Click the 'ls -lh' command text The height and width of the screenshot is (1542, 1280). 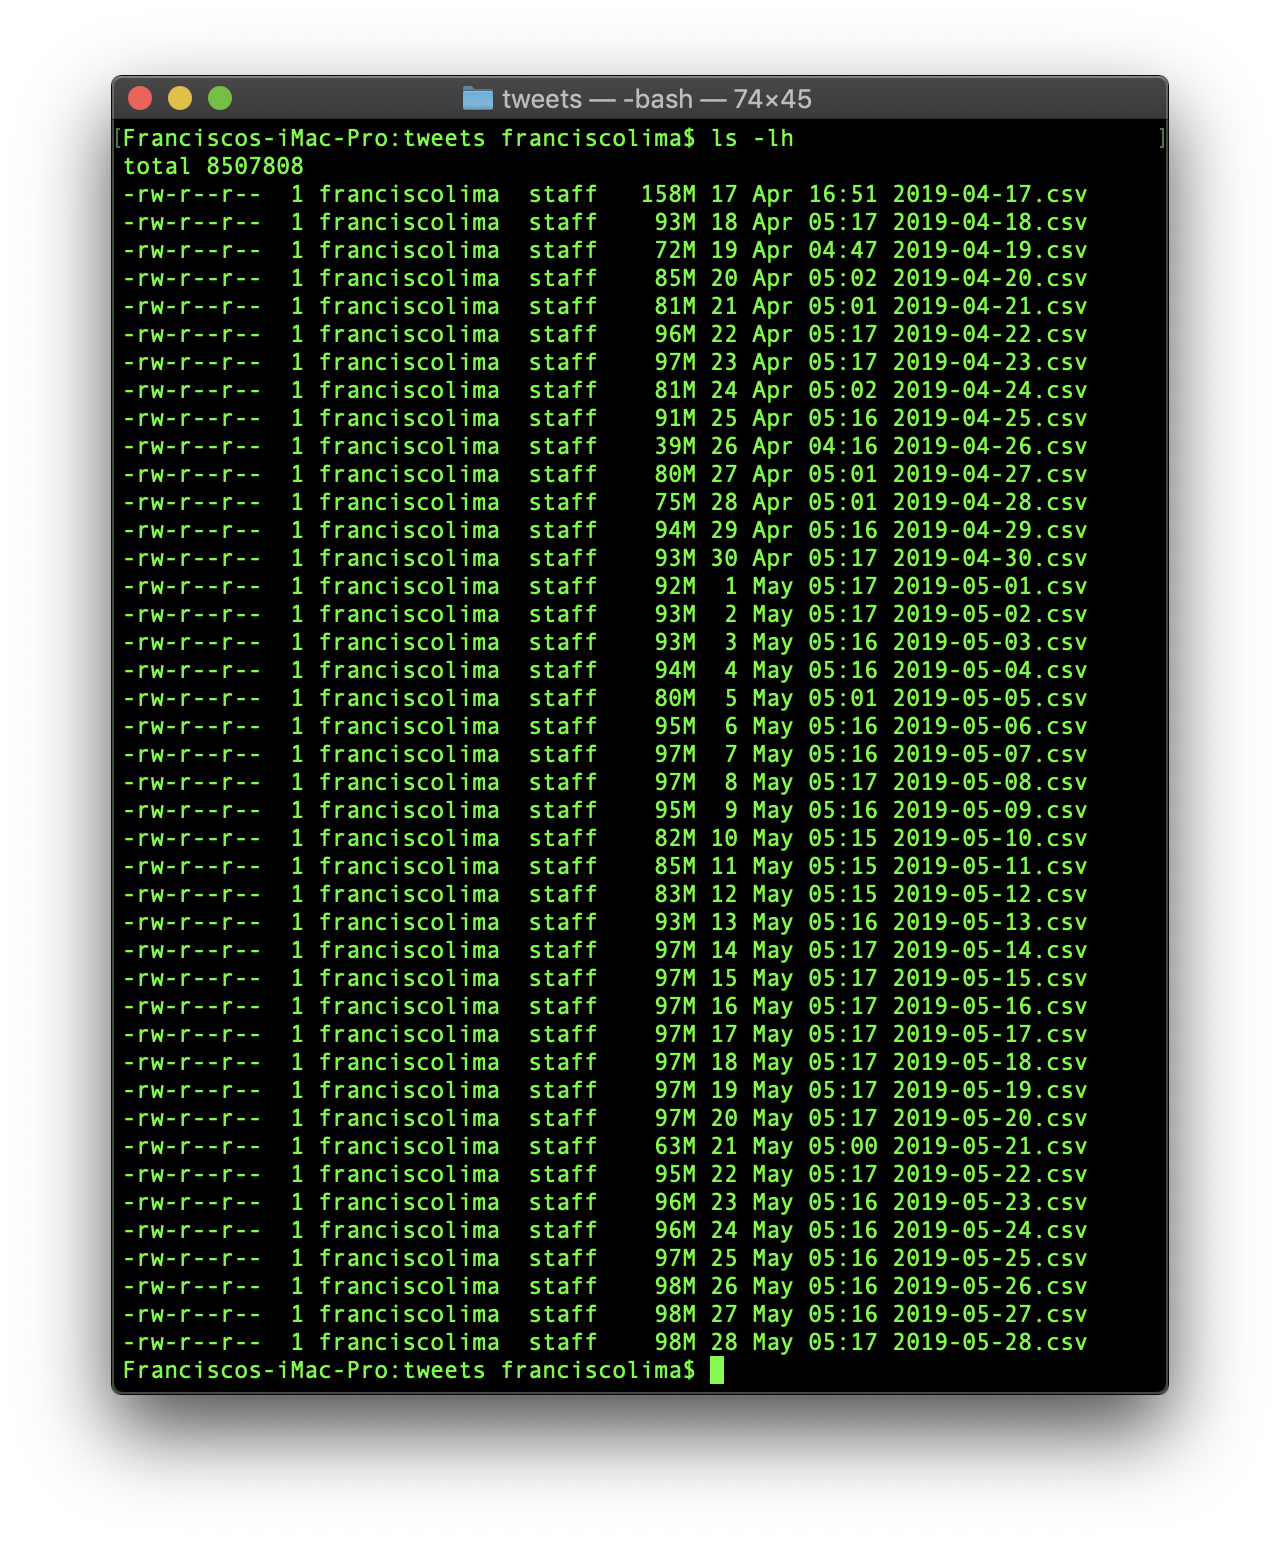pos(752,138)
